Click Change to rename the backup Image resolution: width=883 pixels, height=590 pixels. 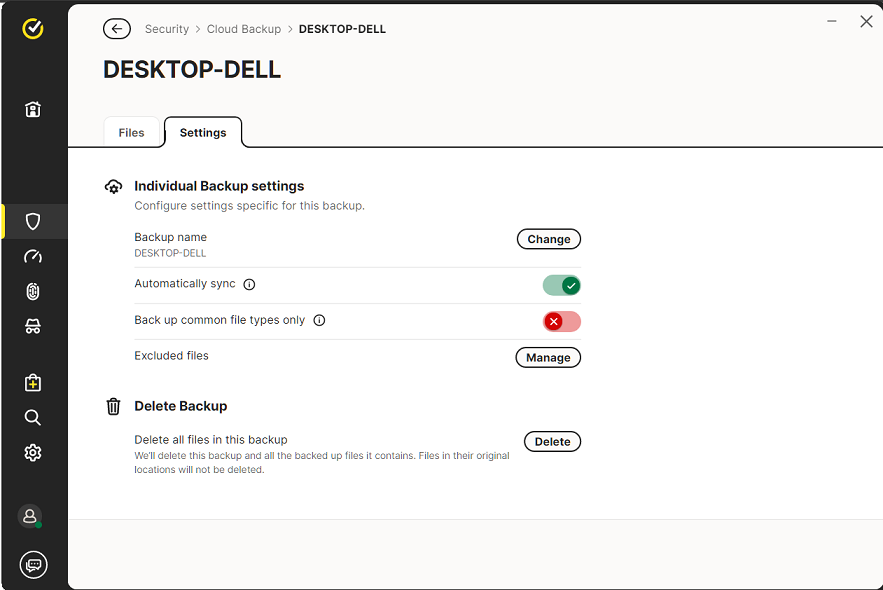[x=548, y=239]
